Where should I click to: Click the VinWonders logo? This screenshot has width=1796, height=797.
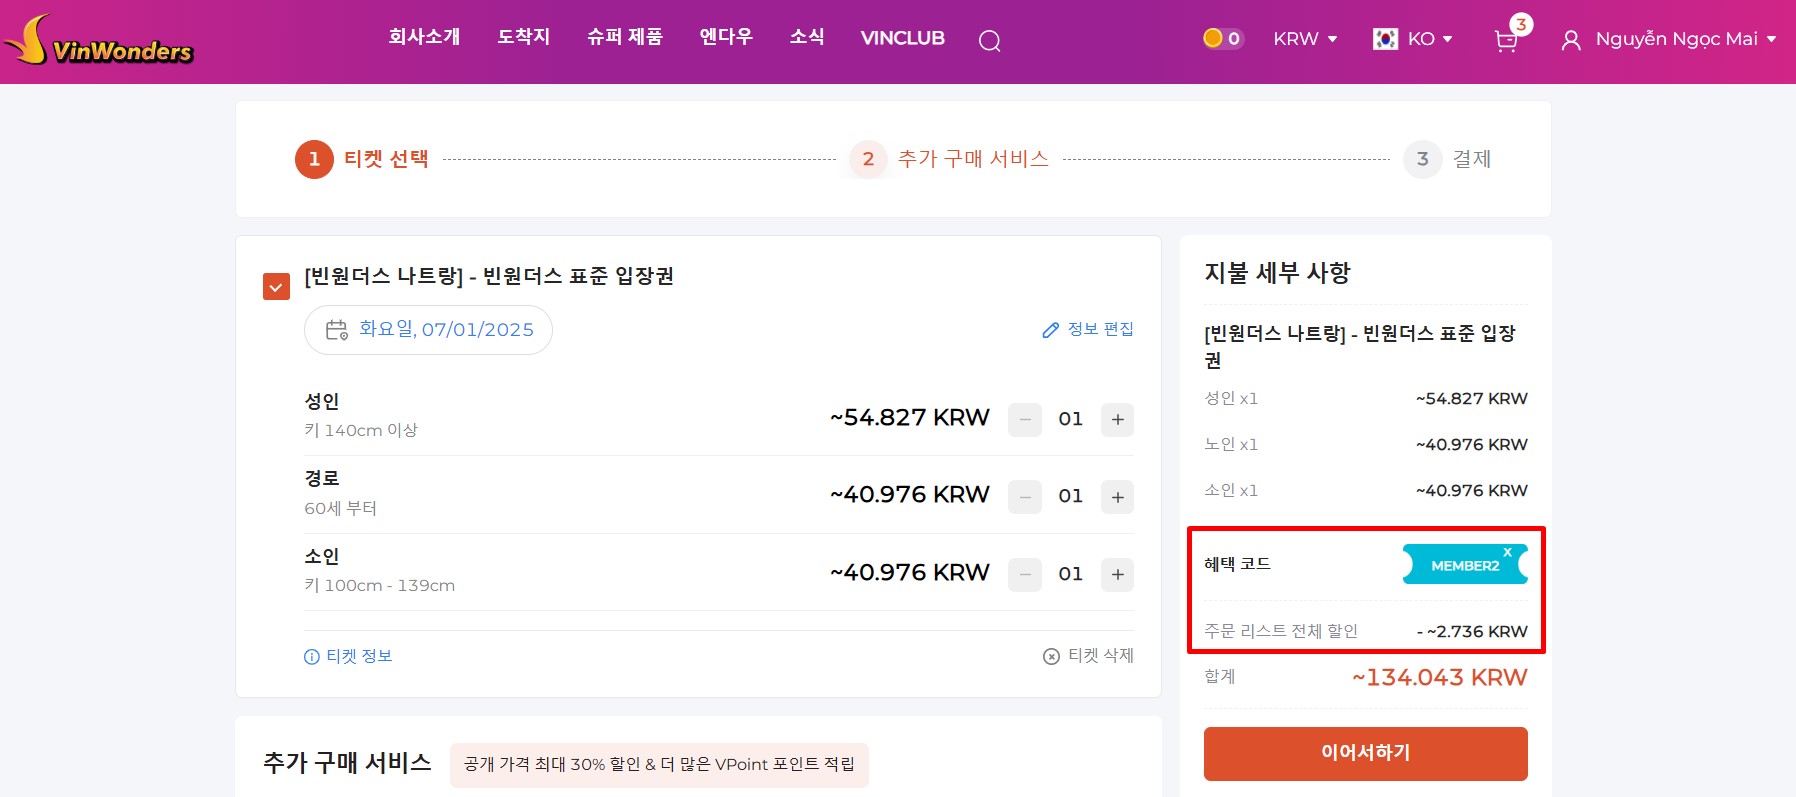(98, 41)
